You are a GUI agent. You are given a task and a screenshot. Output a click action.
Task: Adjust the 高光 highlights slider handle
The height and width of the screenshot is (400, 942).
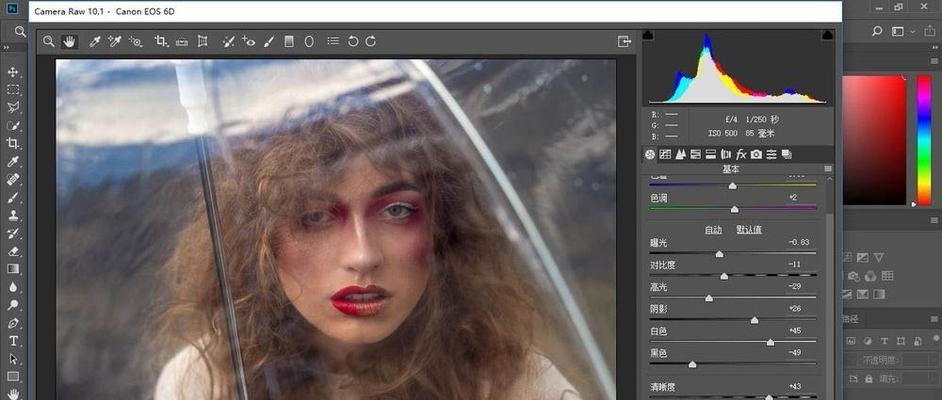[x=709, y=298]
